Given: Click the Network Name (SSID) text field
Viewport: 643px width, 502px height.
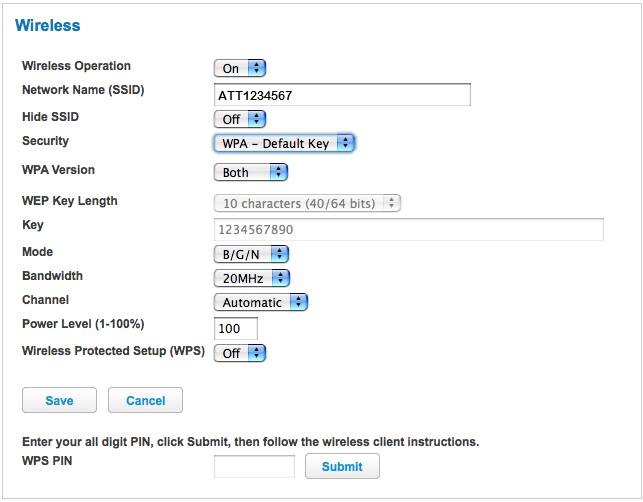Looking at the screenshot, I should [342, 95].
